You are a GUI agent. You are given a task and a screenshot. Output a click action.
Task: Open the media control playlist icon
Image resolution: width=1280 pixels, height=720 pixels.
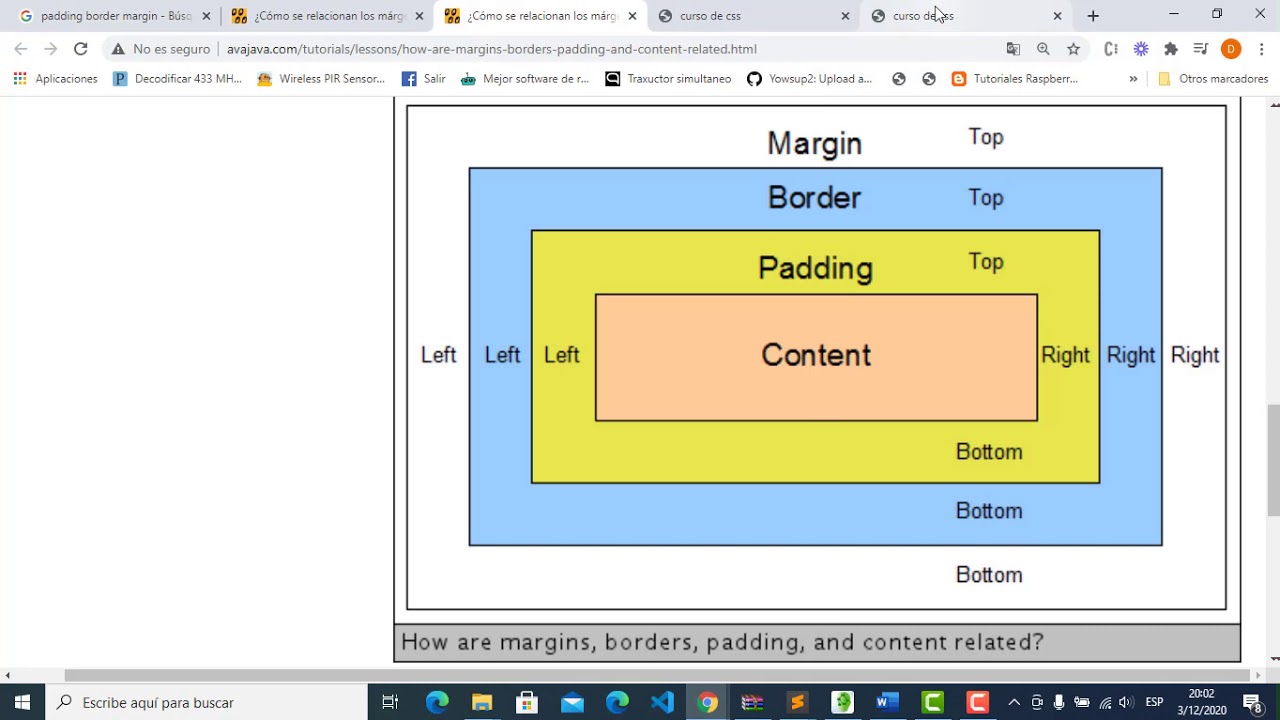pyautogui.click(x=1201, y=48)
